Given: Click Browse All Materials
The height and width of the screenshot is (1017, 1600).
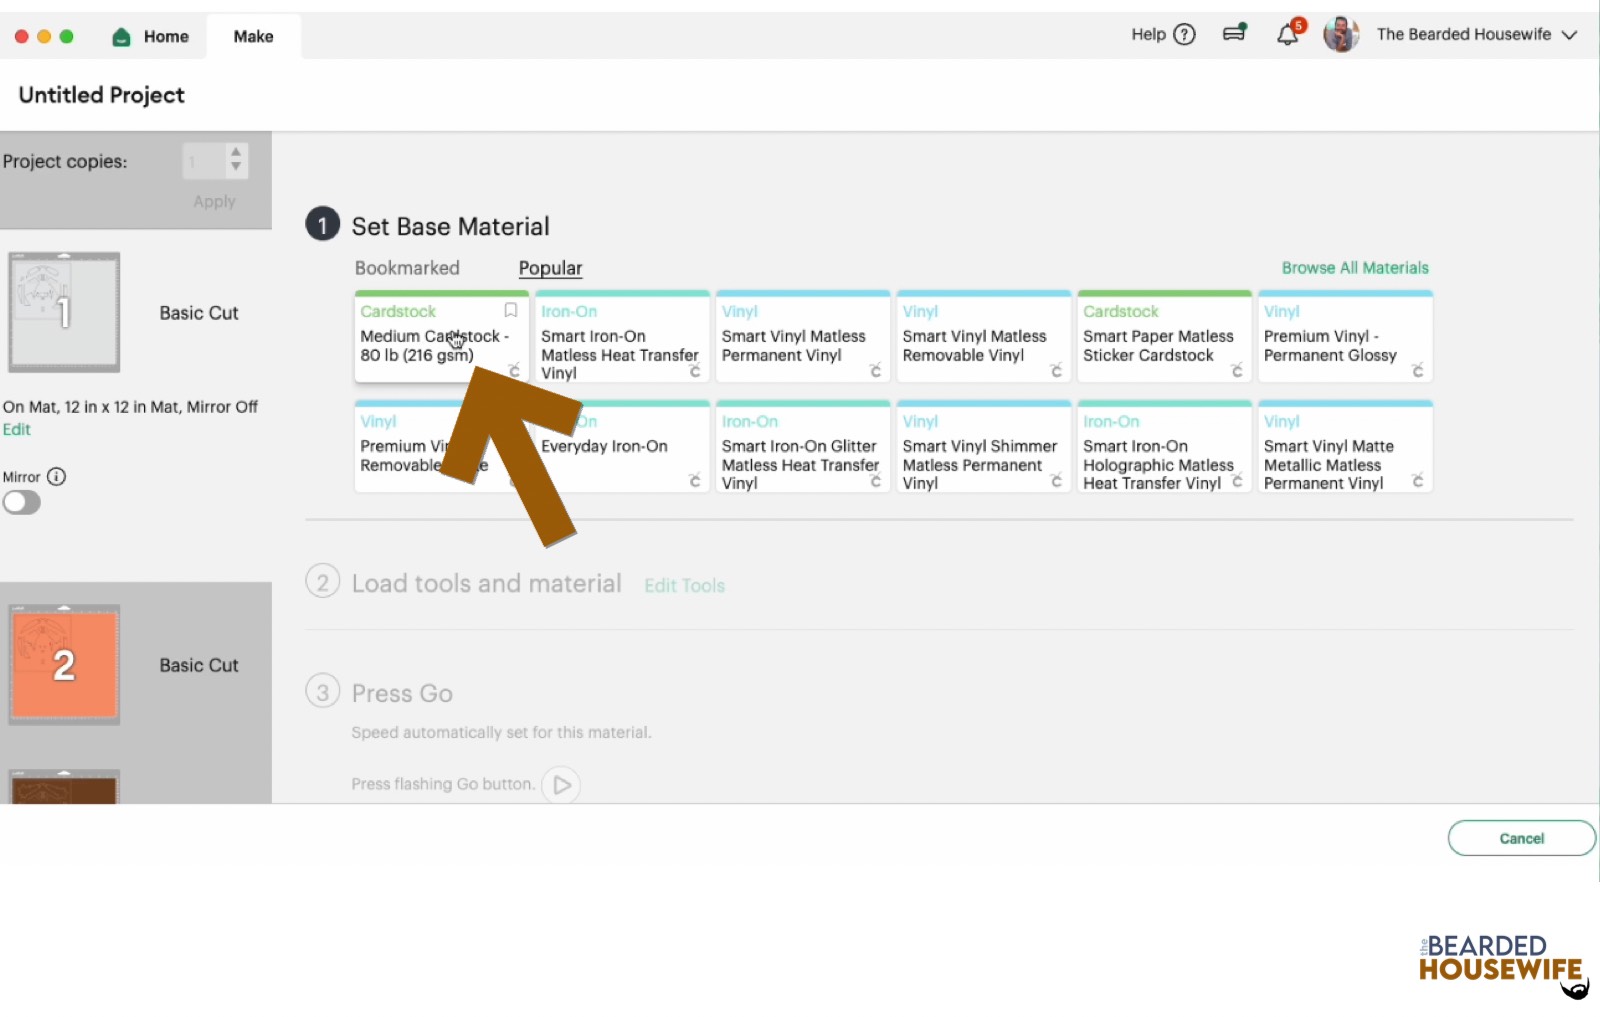Looking at the screenshot, I should (1355, 267).
